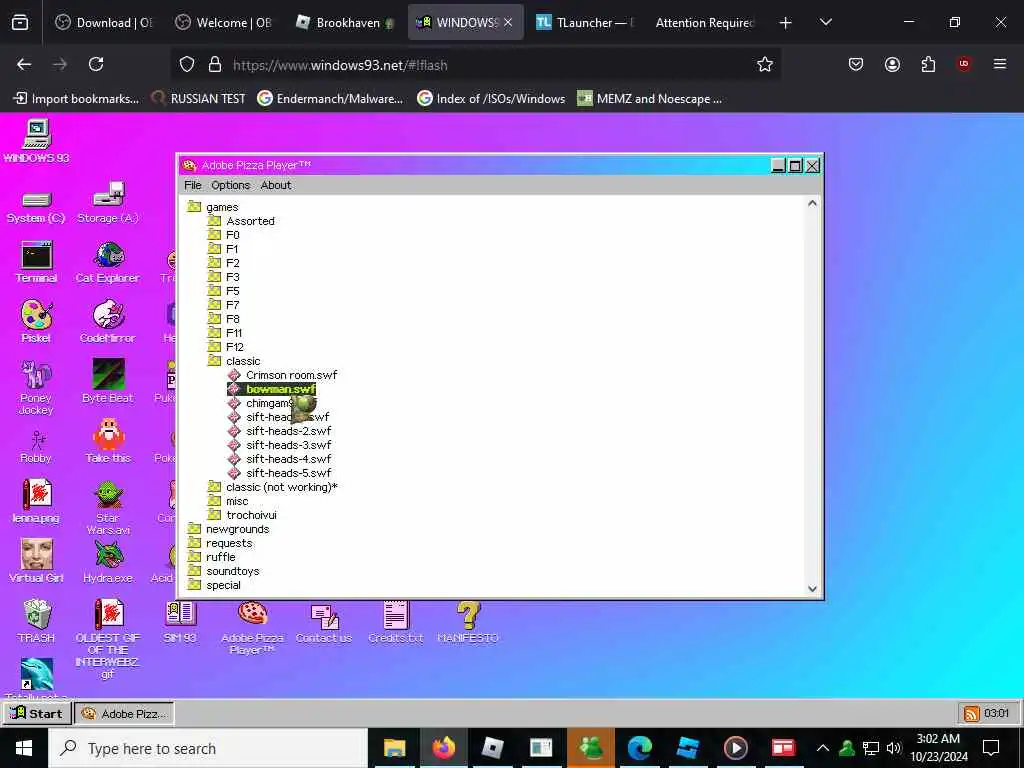The width and height of the screenshot is (1024, 768).
Task: Open the Options menu in Pizza Player
Action: coord(231,185)
